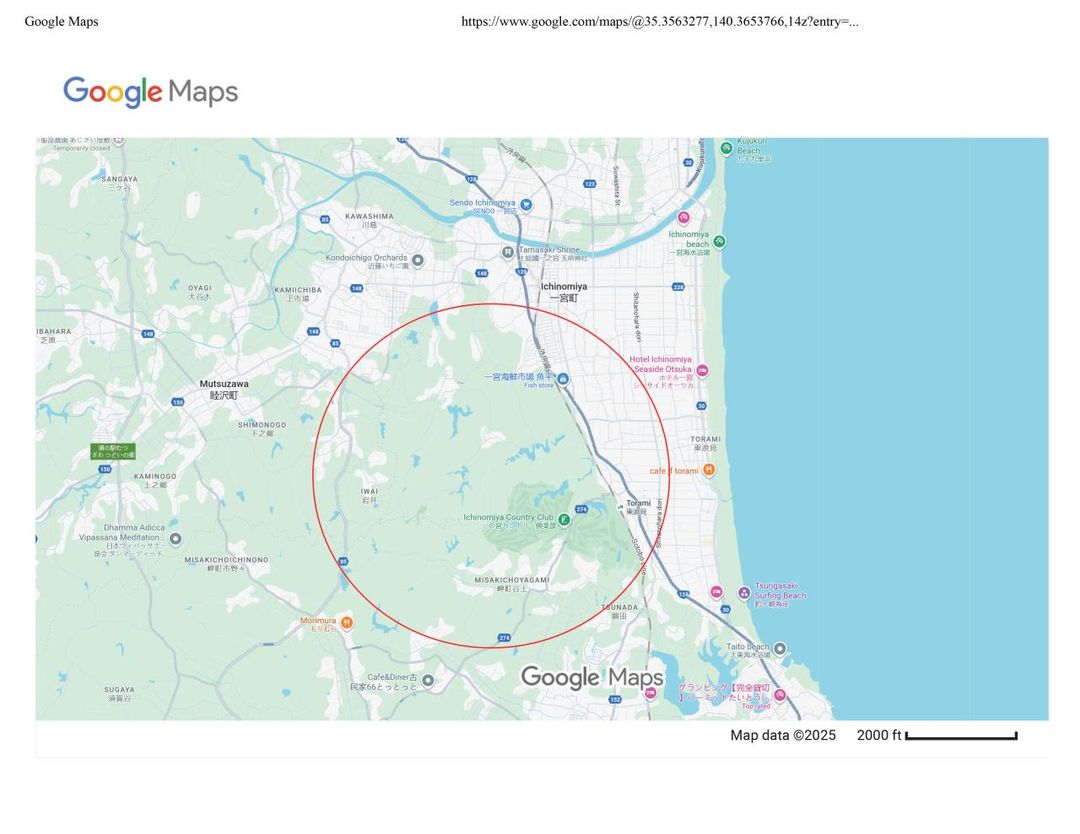Click the 'SUGAYA' area label
Image resolution: width=1080 pixels, height=834 pixels.
[119, 689]
